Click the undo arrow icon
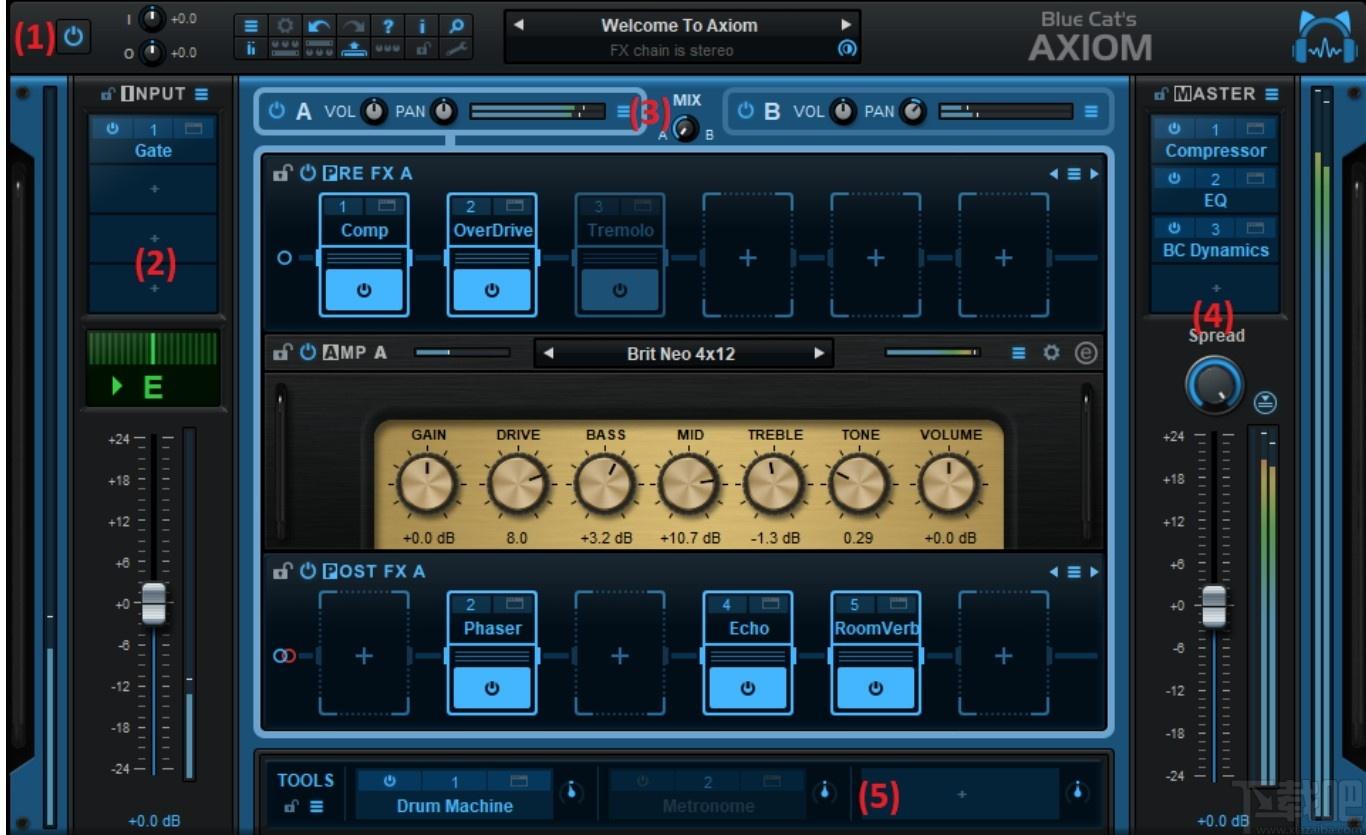Image resolution: width=1366 pixels, height=835 pixels. pos(320,26)
